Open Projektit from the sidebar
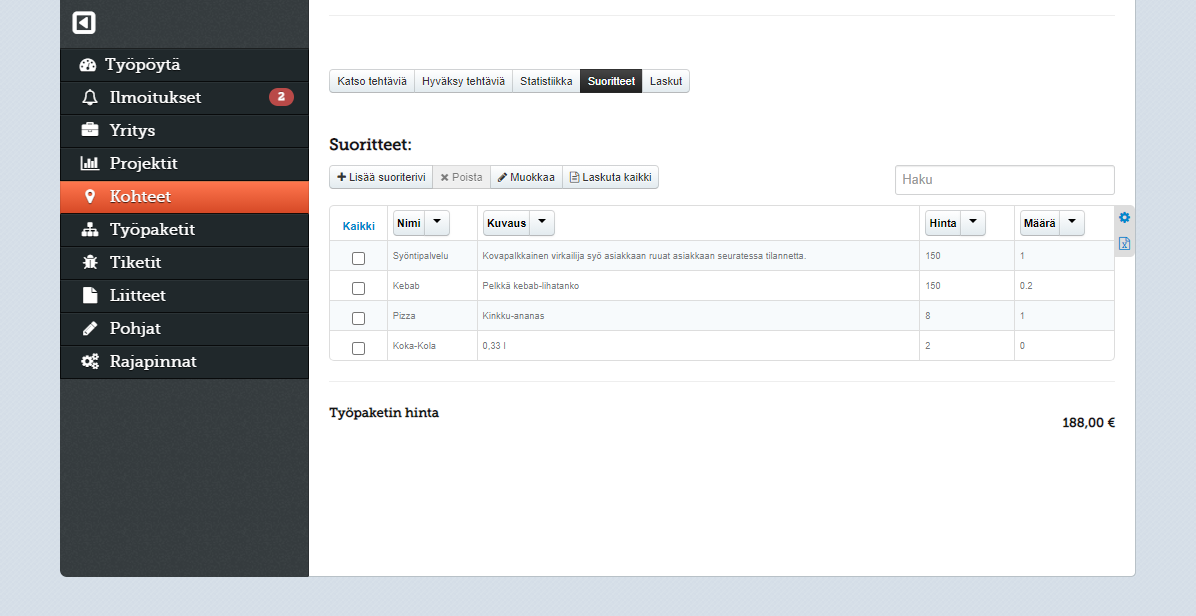This screenshot has width=1196, height=616. click(x=143, y=164)
